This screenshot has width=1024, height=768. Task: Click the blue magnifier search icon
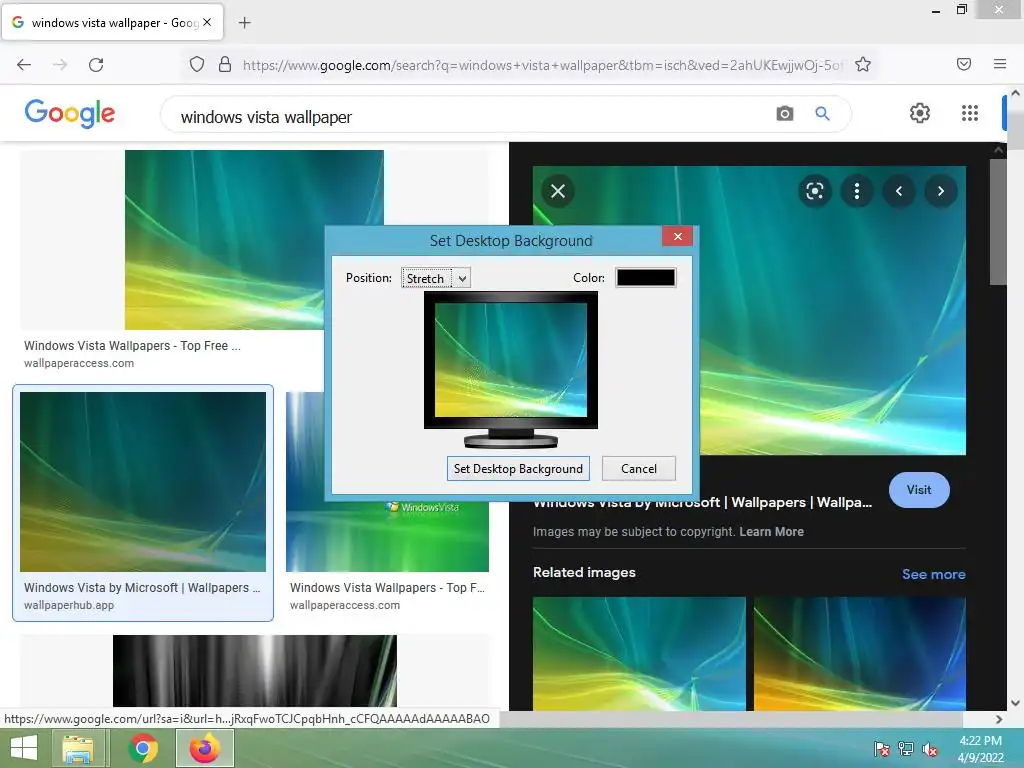point(822,114)
